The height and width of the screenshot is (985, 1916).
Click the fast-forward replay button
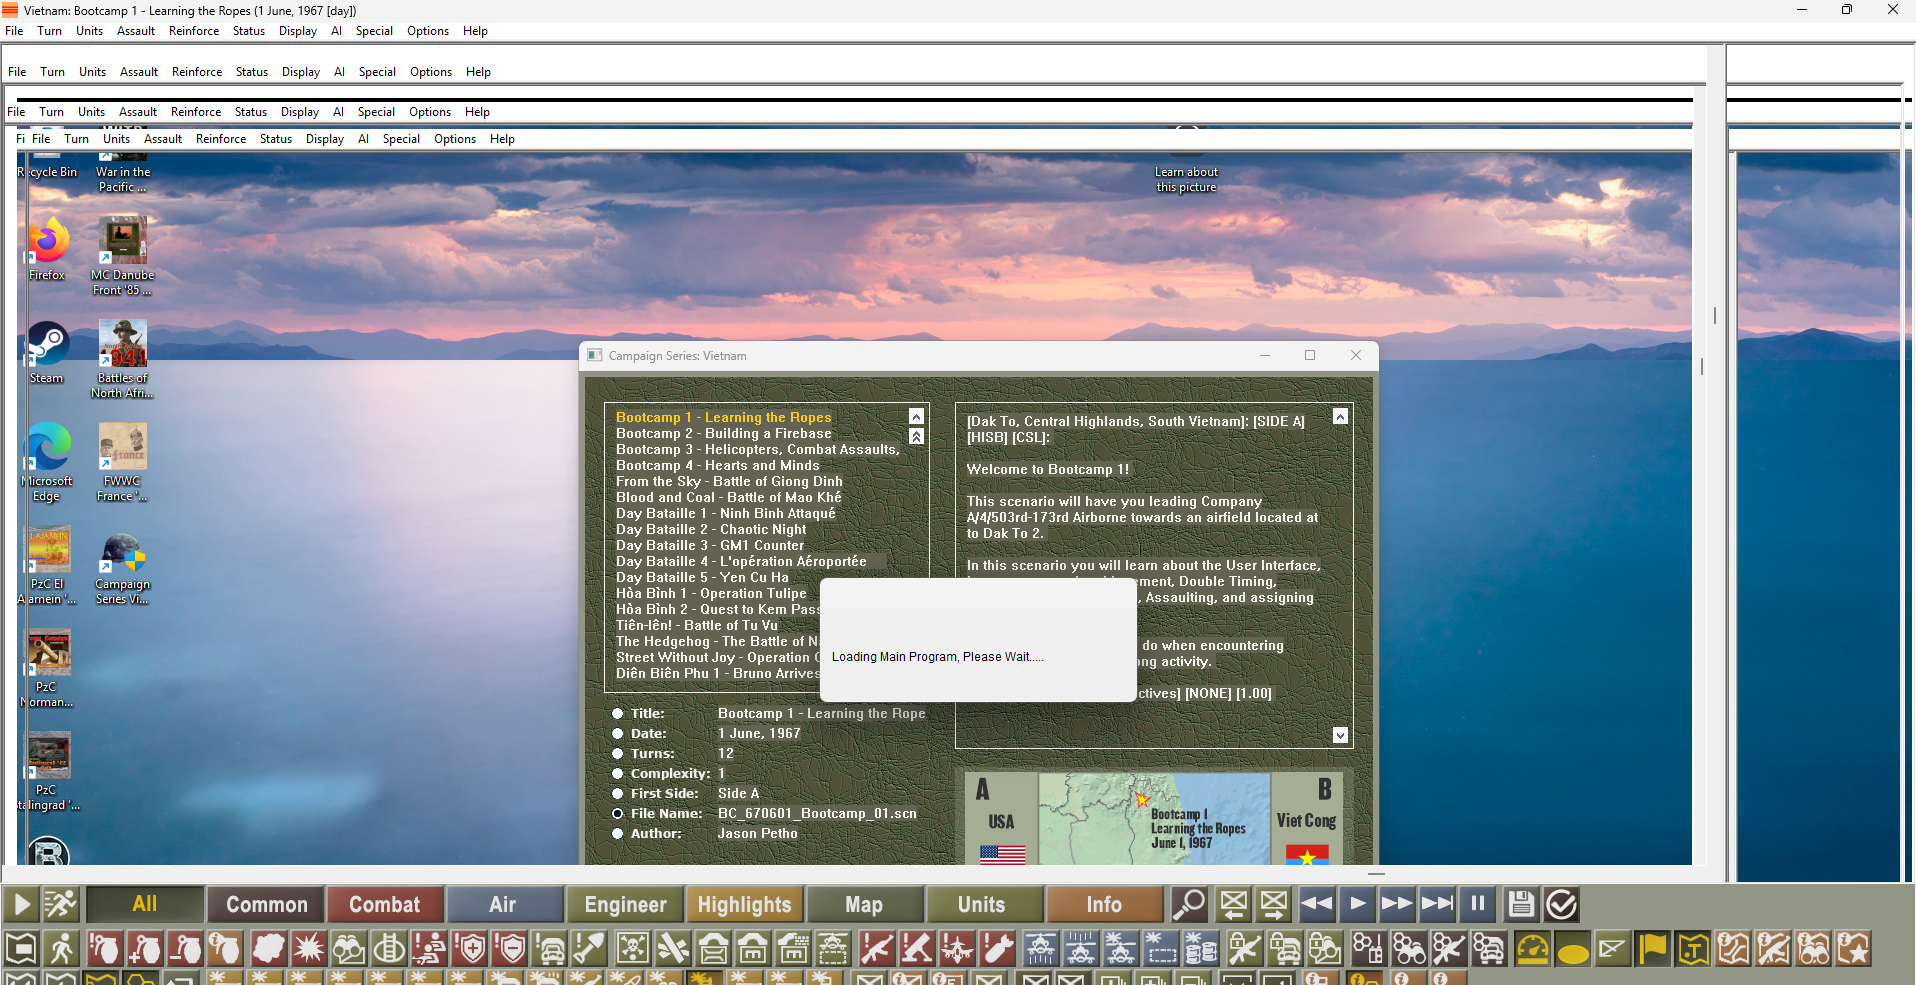1397,904
